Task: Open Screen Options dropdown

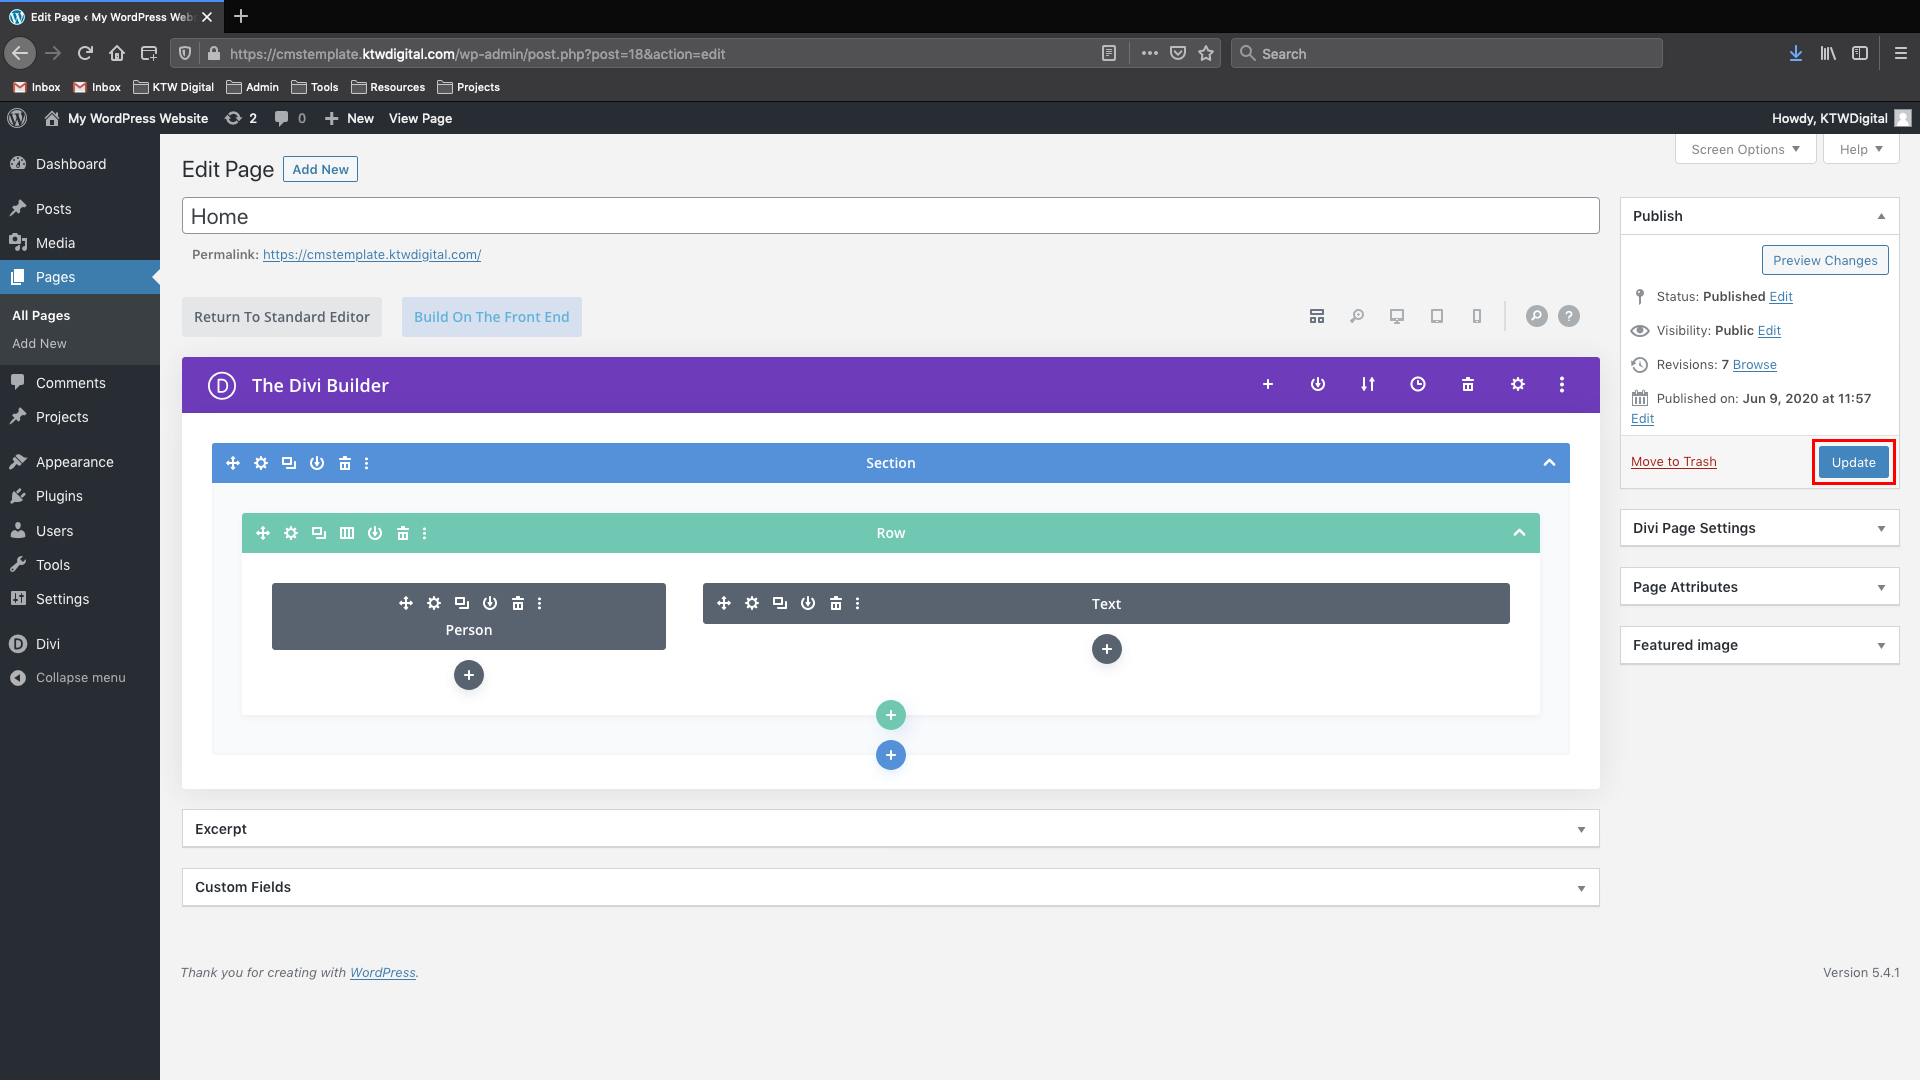Action: 1745,149
